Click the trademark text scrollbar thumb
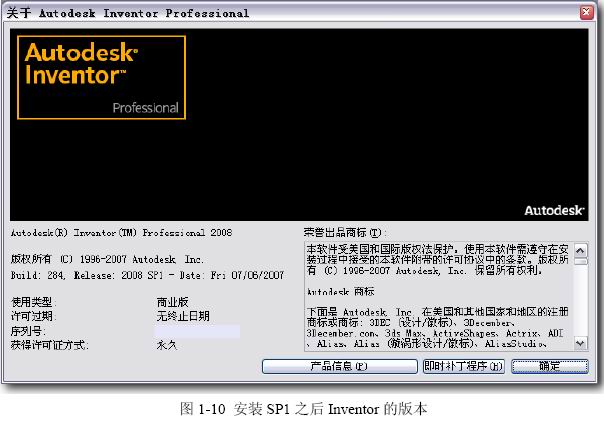The image size is (604, 424). [581, 261]
